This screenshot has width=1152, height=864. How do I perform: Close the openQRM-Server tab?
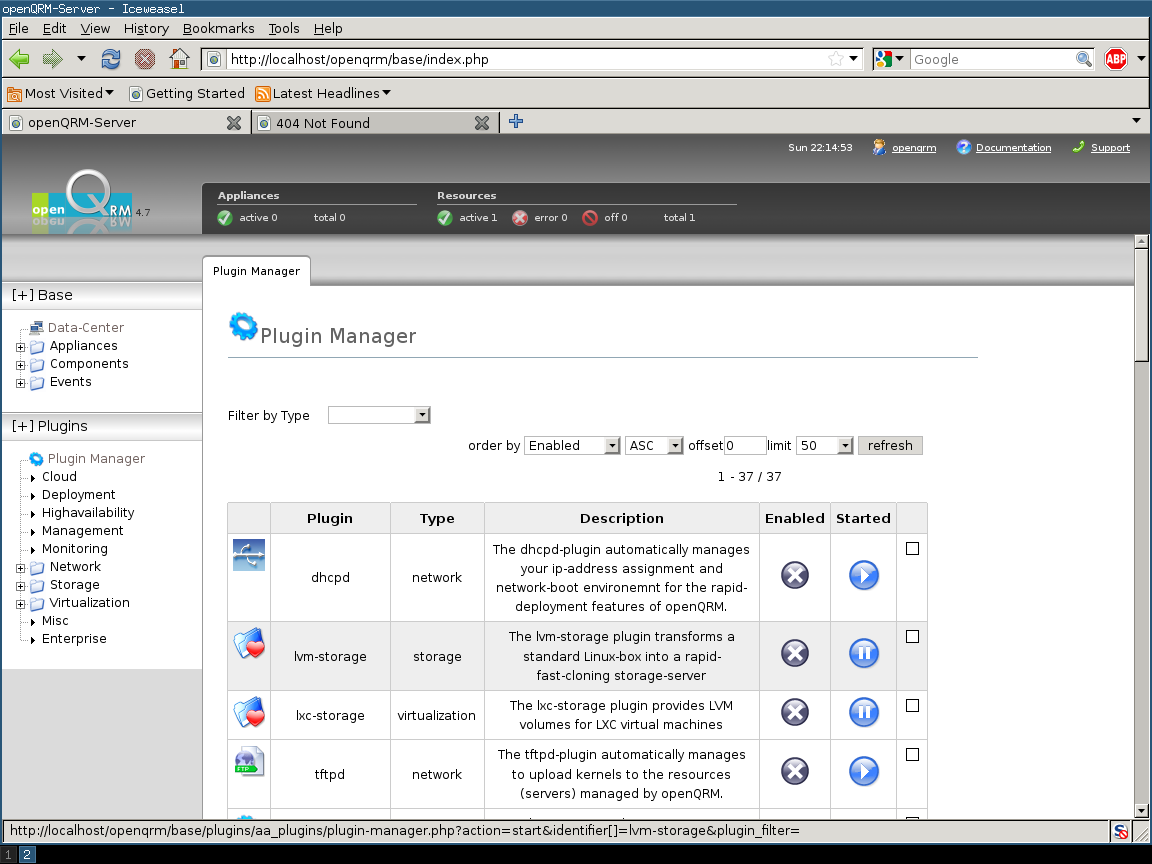234,123
